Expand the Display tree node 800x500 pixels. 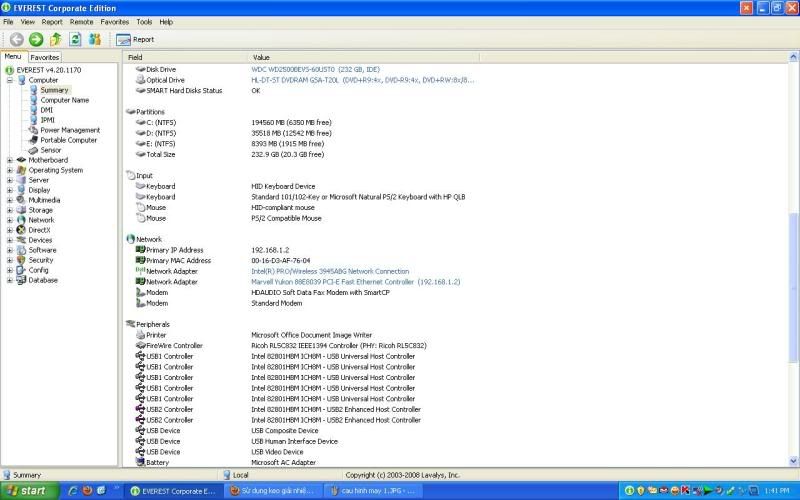[x=10, y=190]
